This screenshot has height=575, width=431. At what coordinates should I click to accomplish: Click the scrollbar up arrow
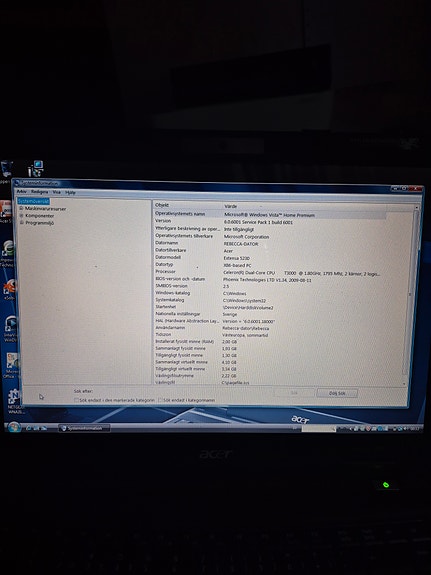[x=416, y=208]
